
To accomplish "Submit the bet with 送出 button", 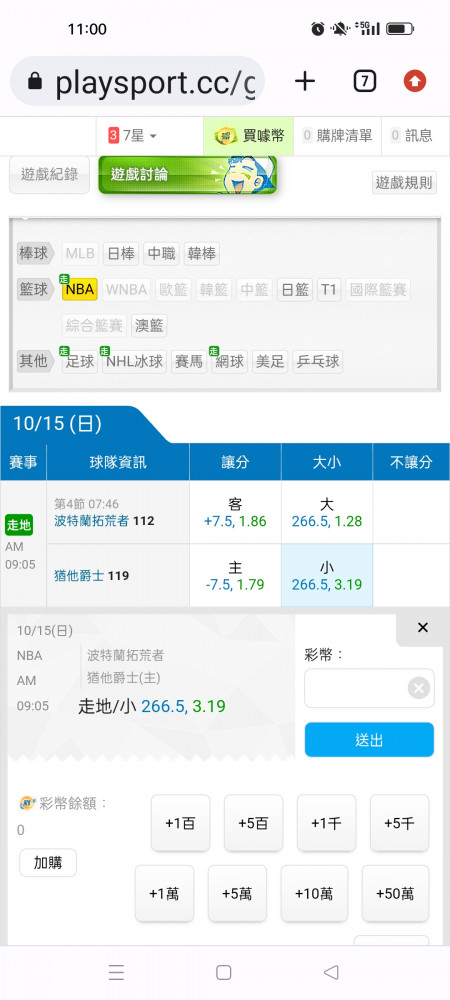I will tap(369, 740).
